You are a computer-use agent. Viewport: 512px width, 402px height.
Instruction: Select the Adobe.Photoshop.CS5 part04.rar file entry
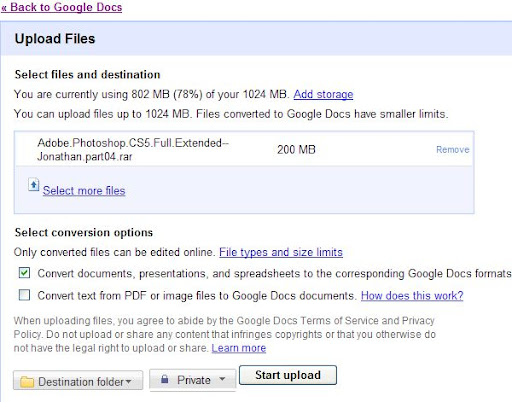pyautogui.click(x=133, y=150)
